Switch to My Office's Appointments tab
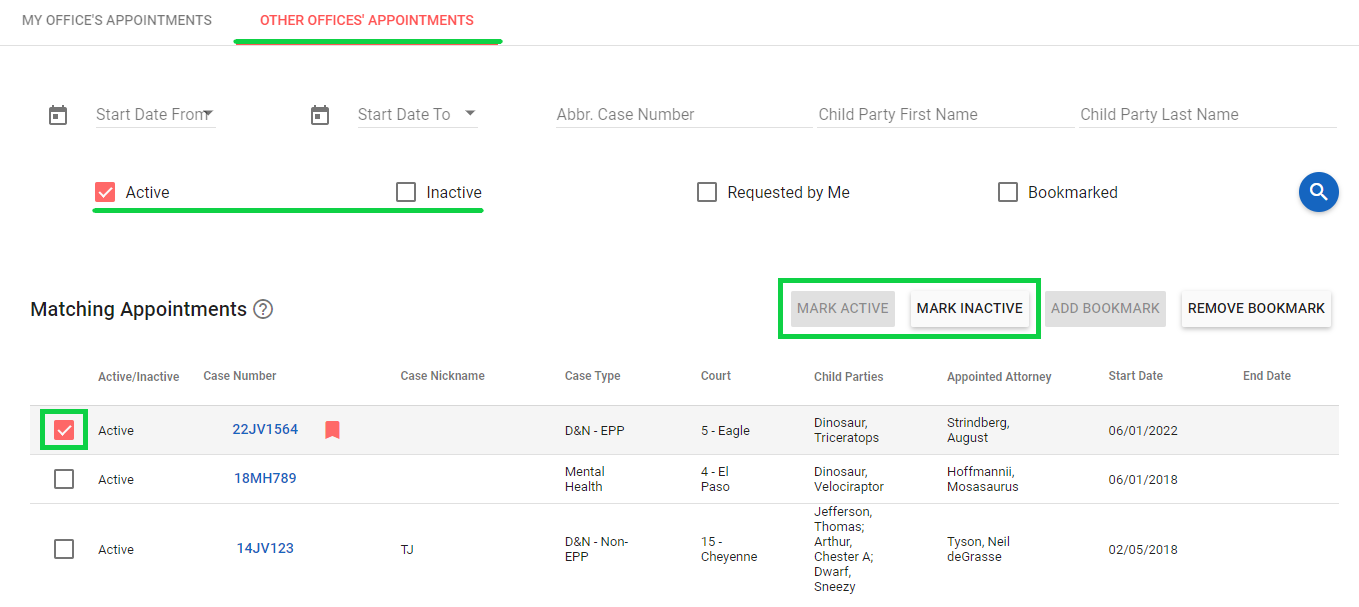The height and width of the screenshot is (607, 1359). (117, 20)
